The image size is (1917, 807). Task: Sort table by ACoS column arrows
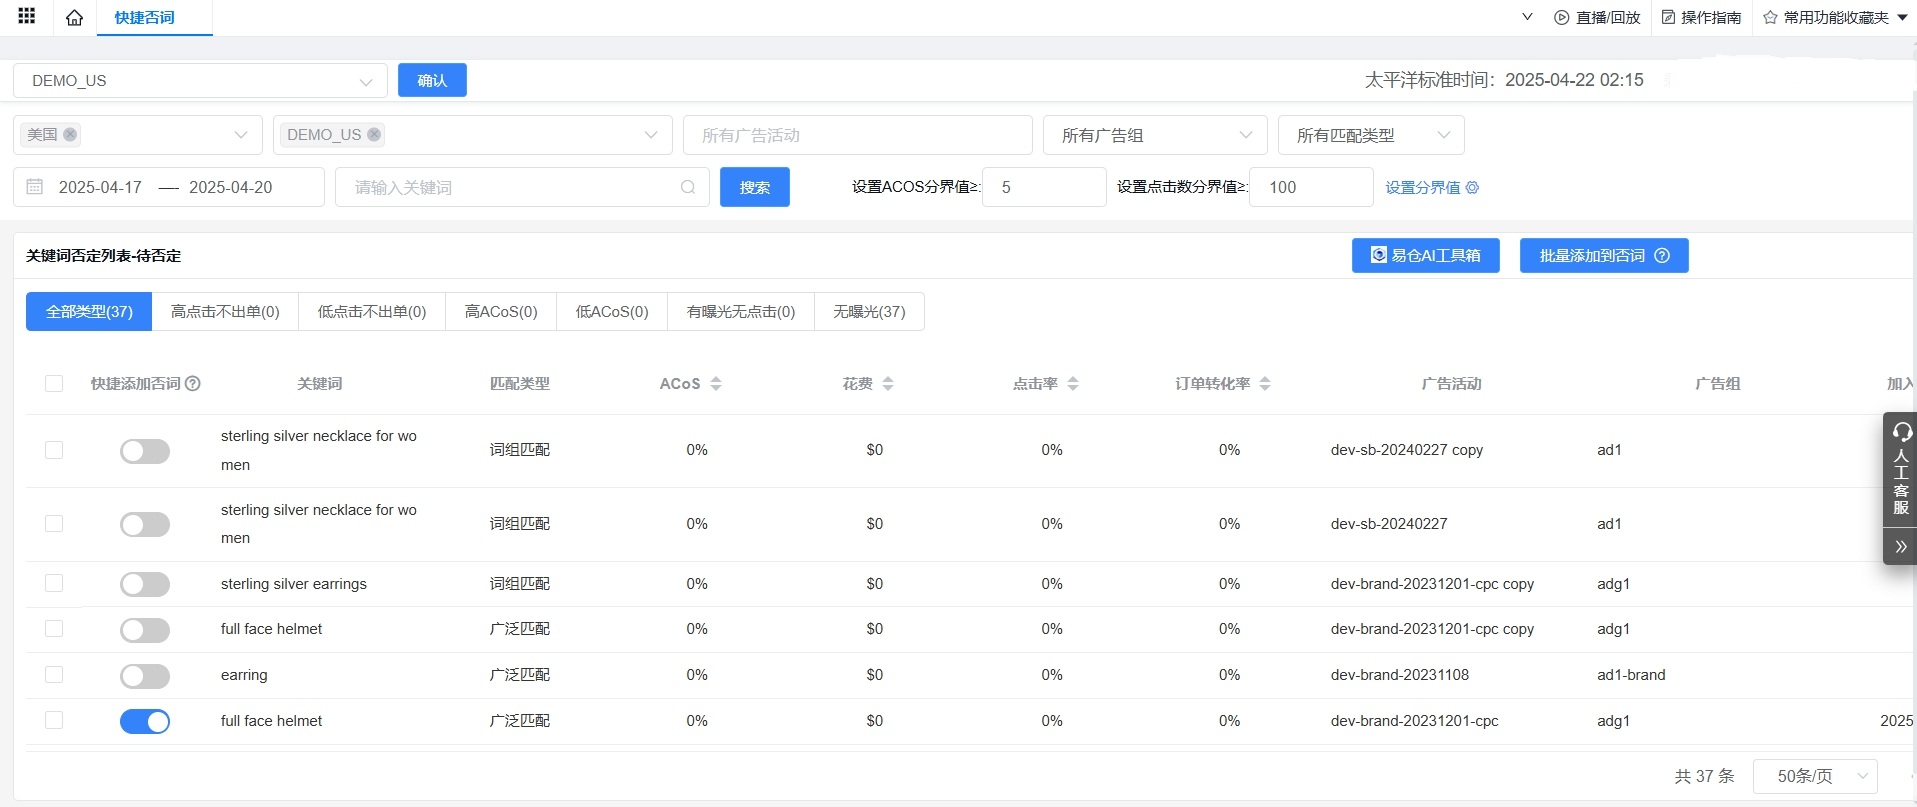[x=716, y=384]
